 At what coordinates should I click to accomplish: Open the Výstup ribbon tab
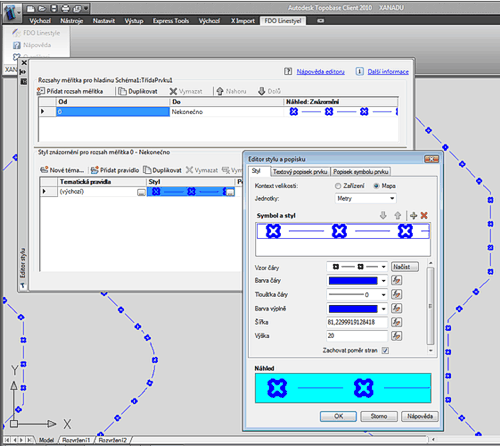pyautogui.click(x=134, y=21)
